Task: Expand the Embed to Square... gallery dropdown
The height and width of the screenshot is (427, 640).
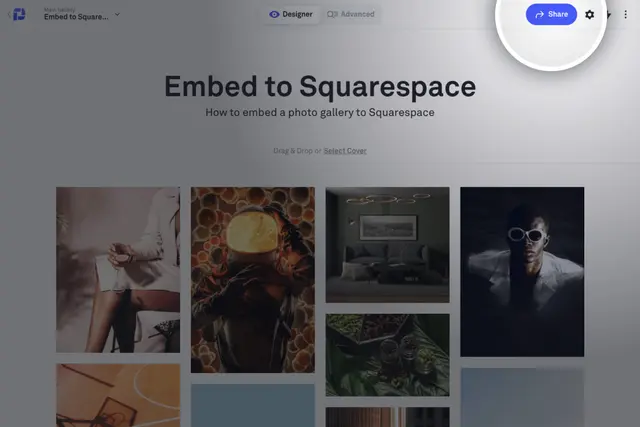Action: click(x=117, y=14)
